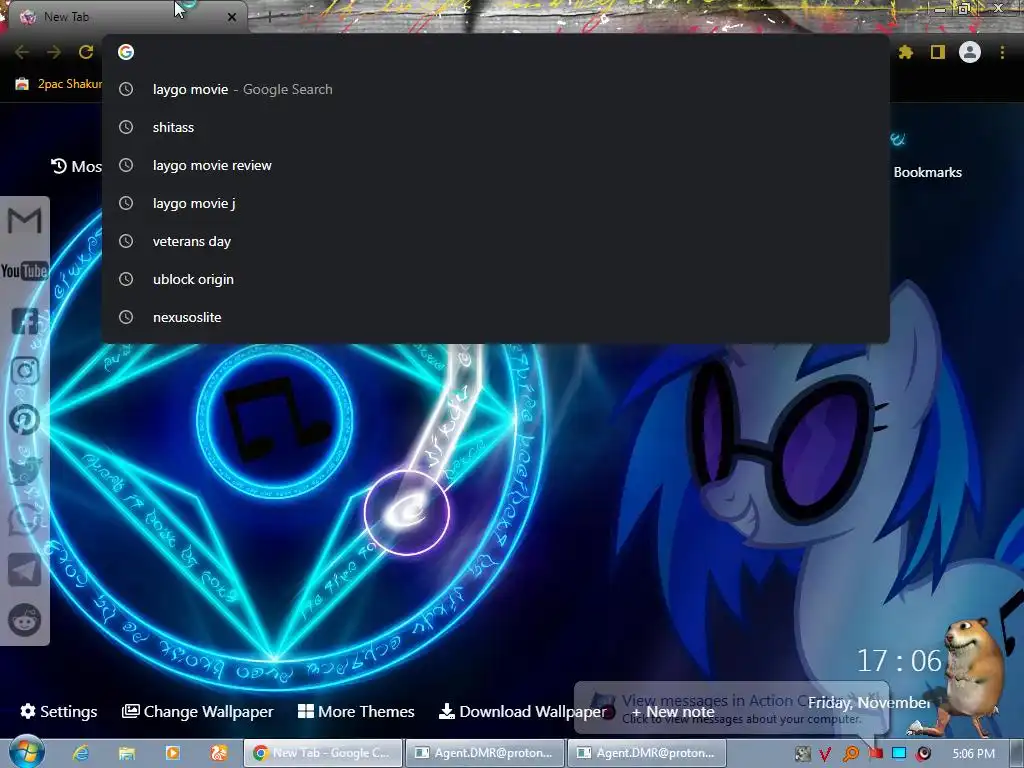Click the Google logo in the address bar
Viewport: 1024px width, 768px height.
click(126, 52)
